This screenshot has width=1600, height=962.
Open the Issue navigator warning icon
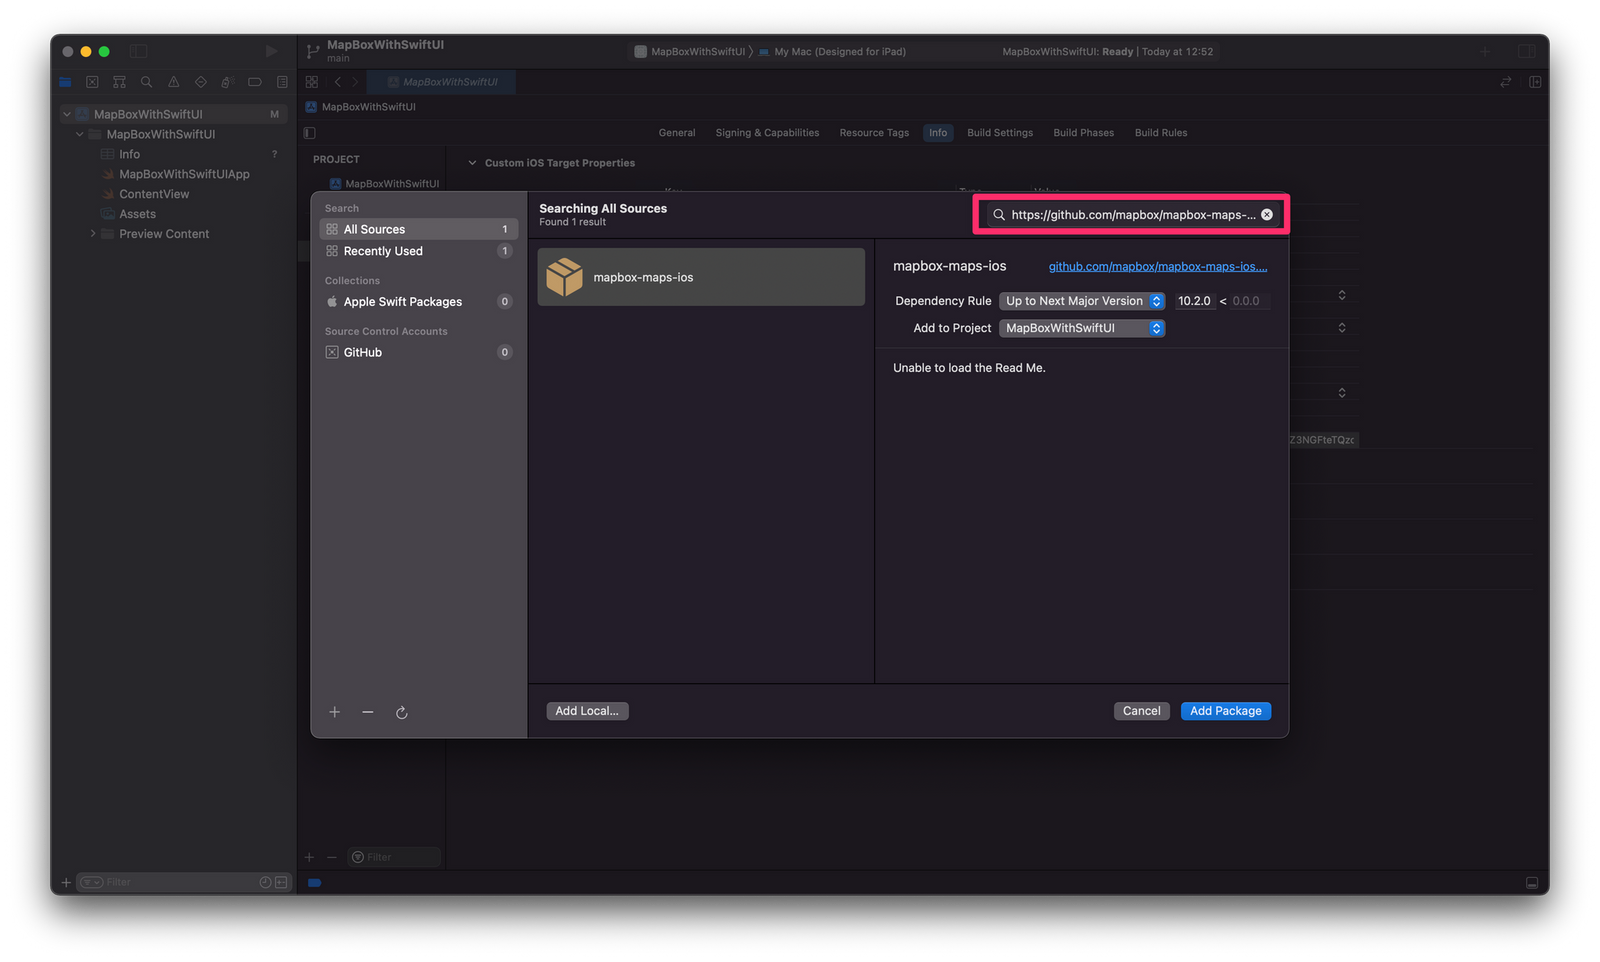[173, 82]
